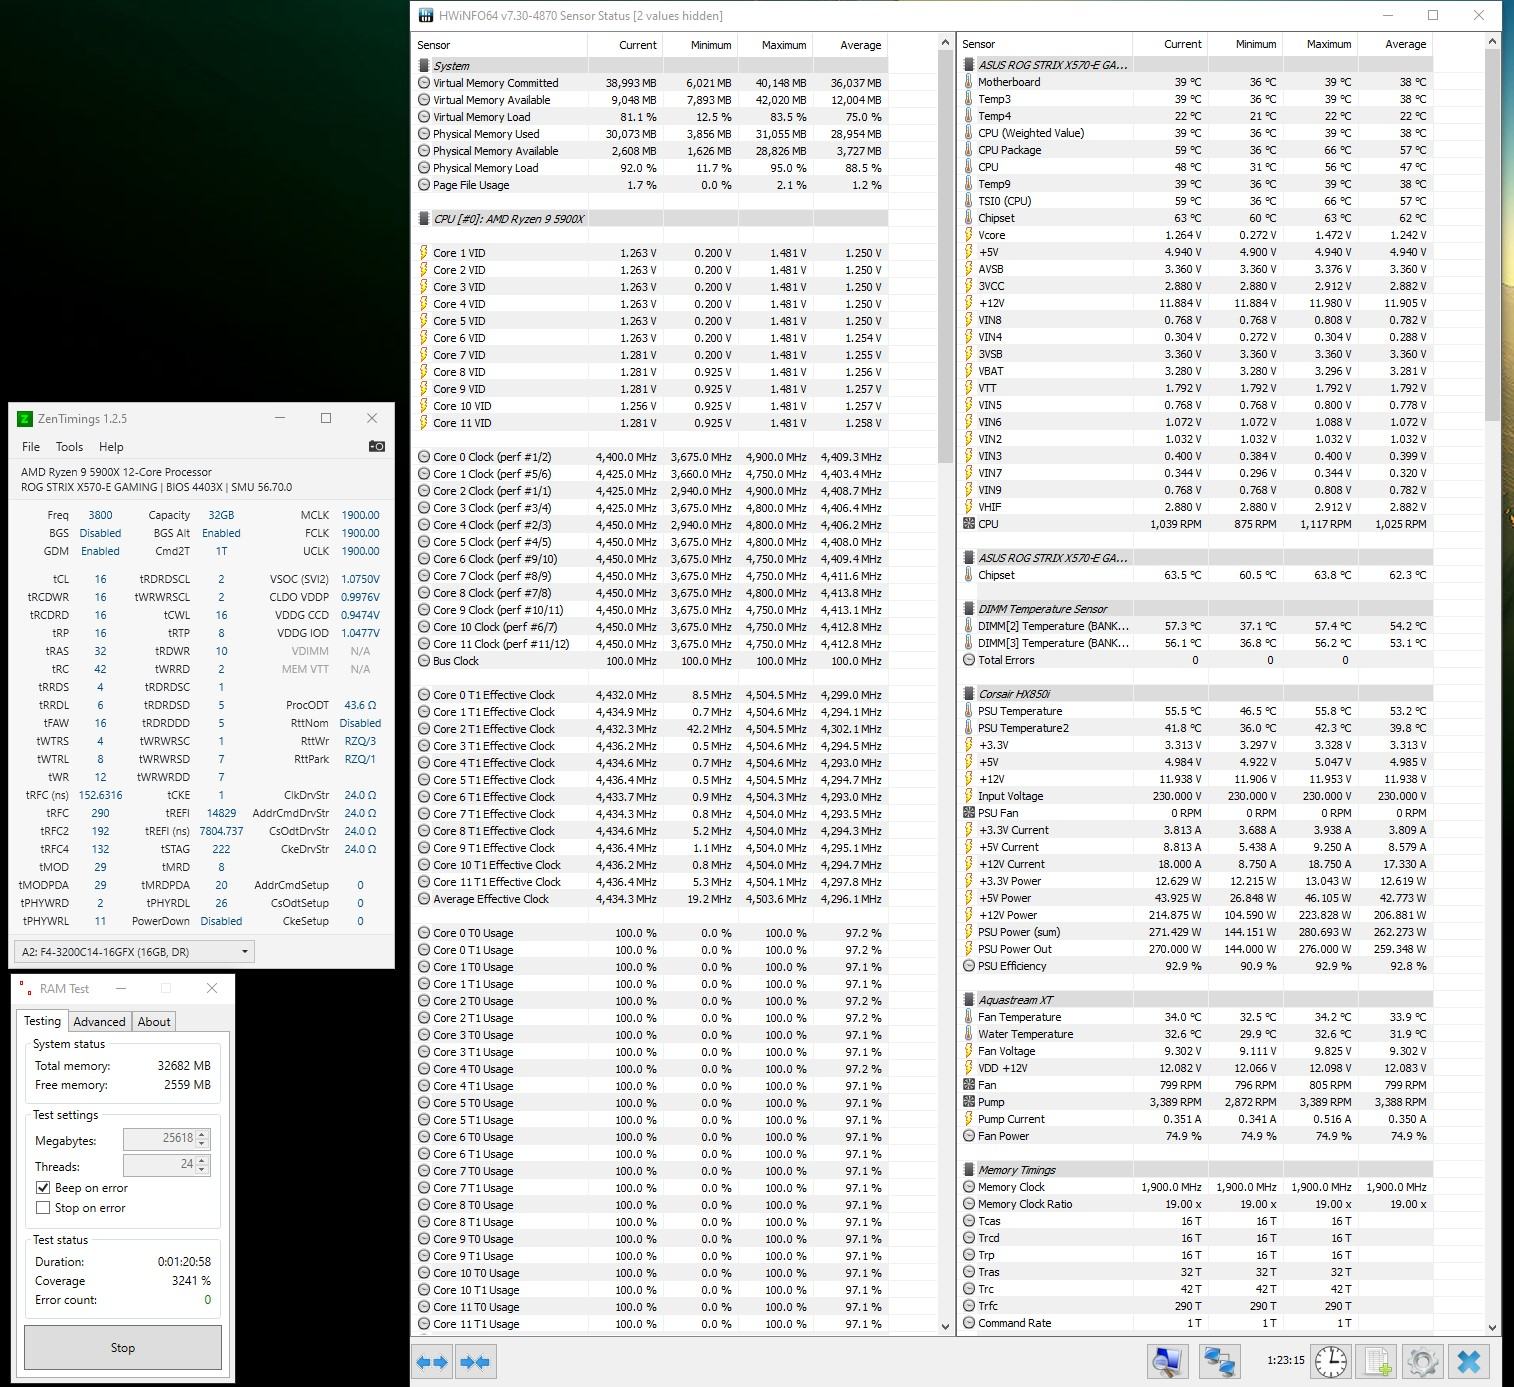
Task: Click the ZenTimings camera screenshot icon
Action: coord(377,446)
